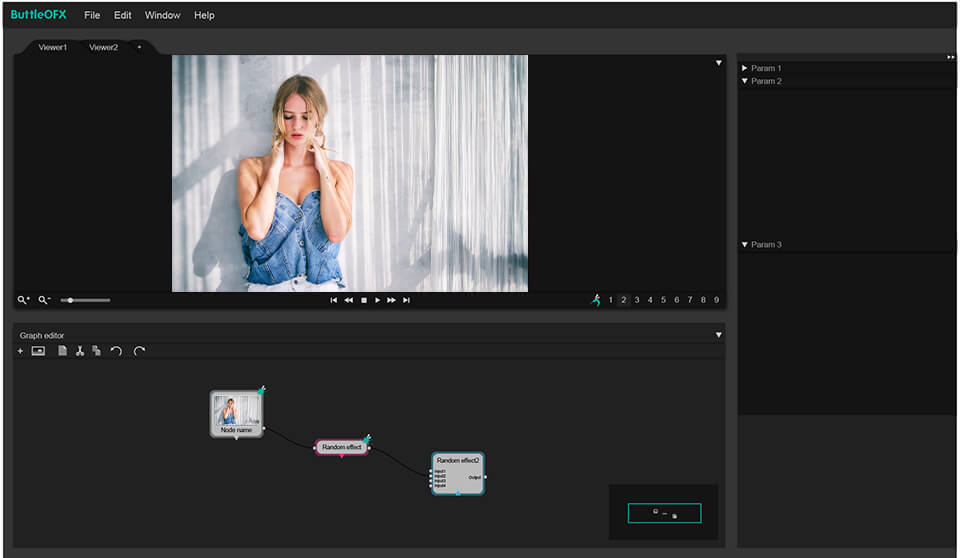This screenshot has width=960, height=558.
Task: Click the redo arrow in Graph editor
Action: click(139, 351)
